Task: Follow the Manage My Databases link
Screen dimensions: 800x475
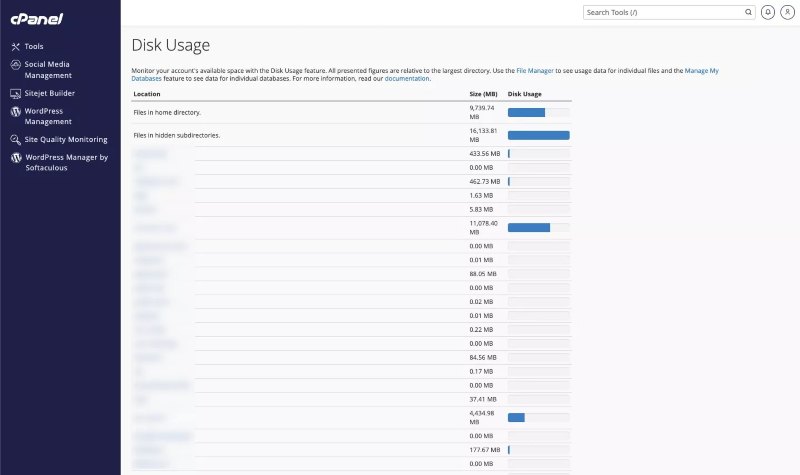Action: click(x=702, y=71)
